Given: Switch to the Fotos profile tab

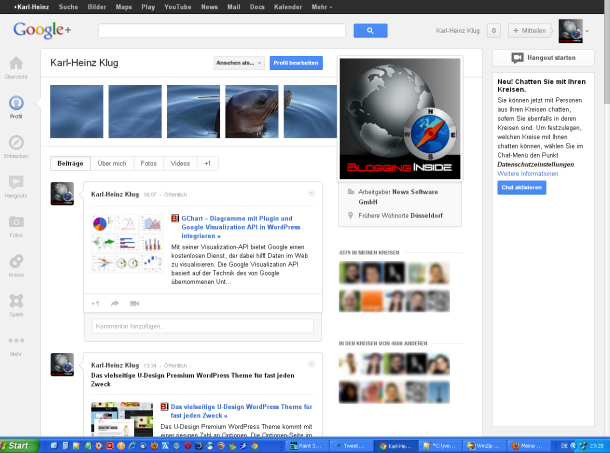Looking at the screenshot, I should 149,163.
